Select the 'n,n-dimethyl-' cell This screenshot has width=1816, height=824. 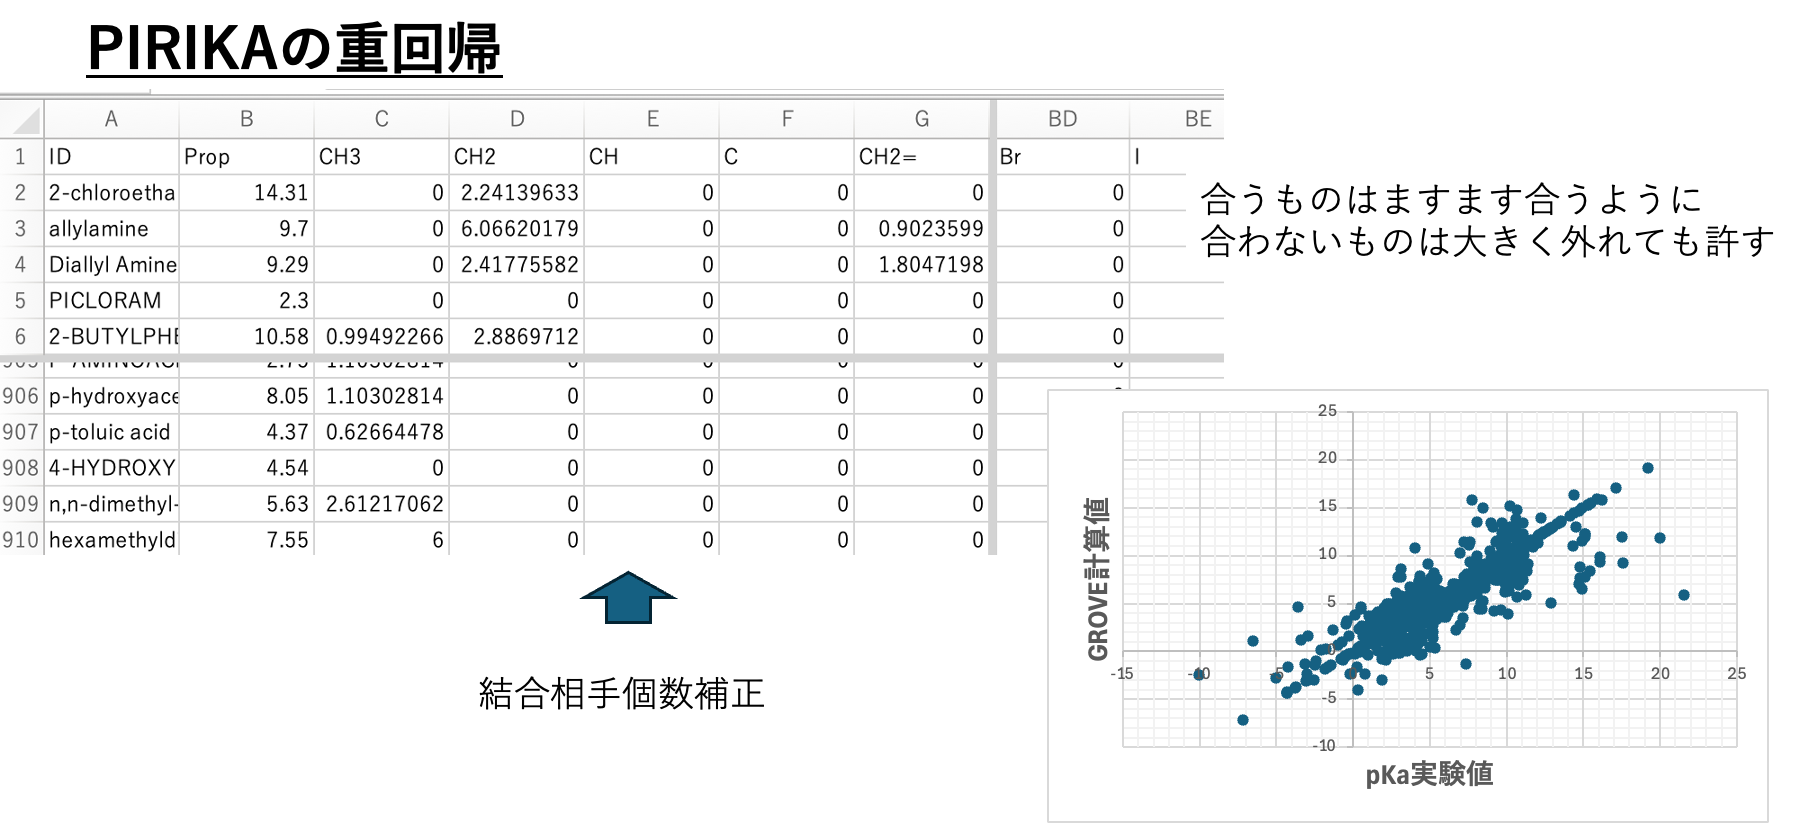[x=111, y=504]
